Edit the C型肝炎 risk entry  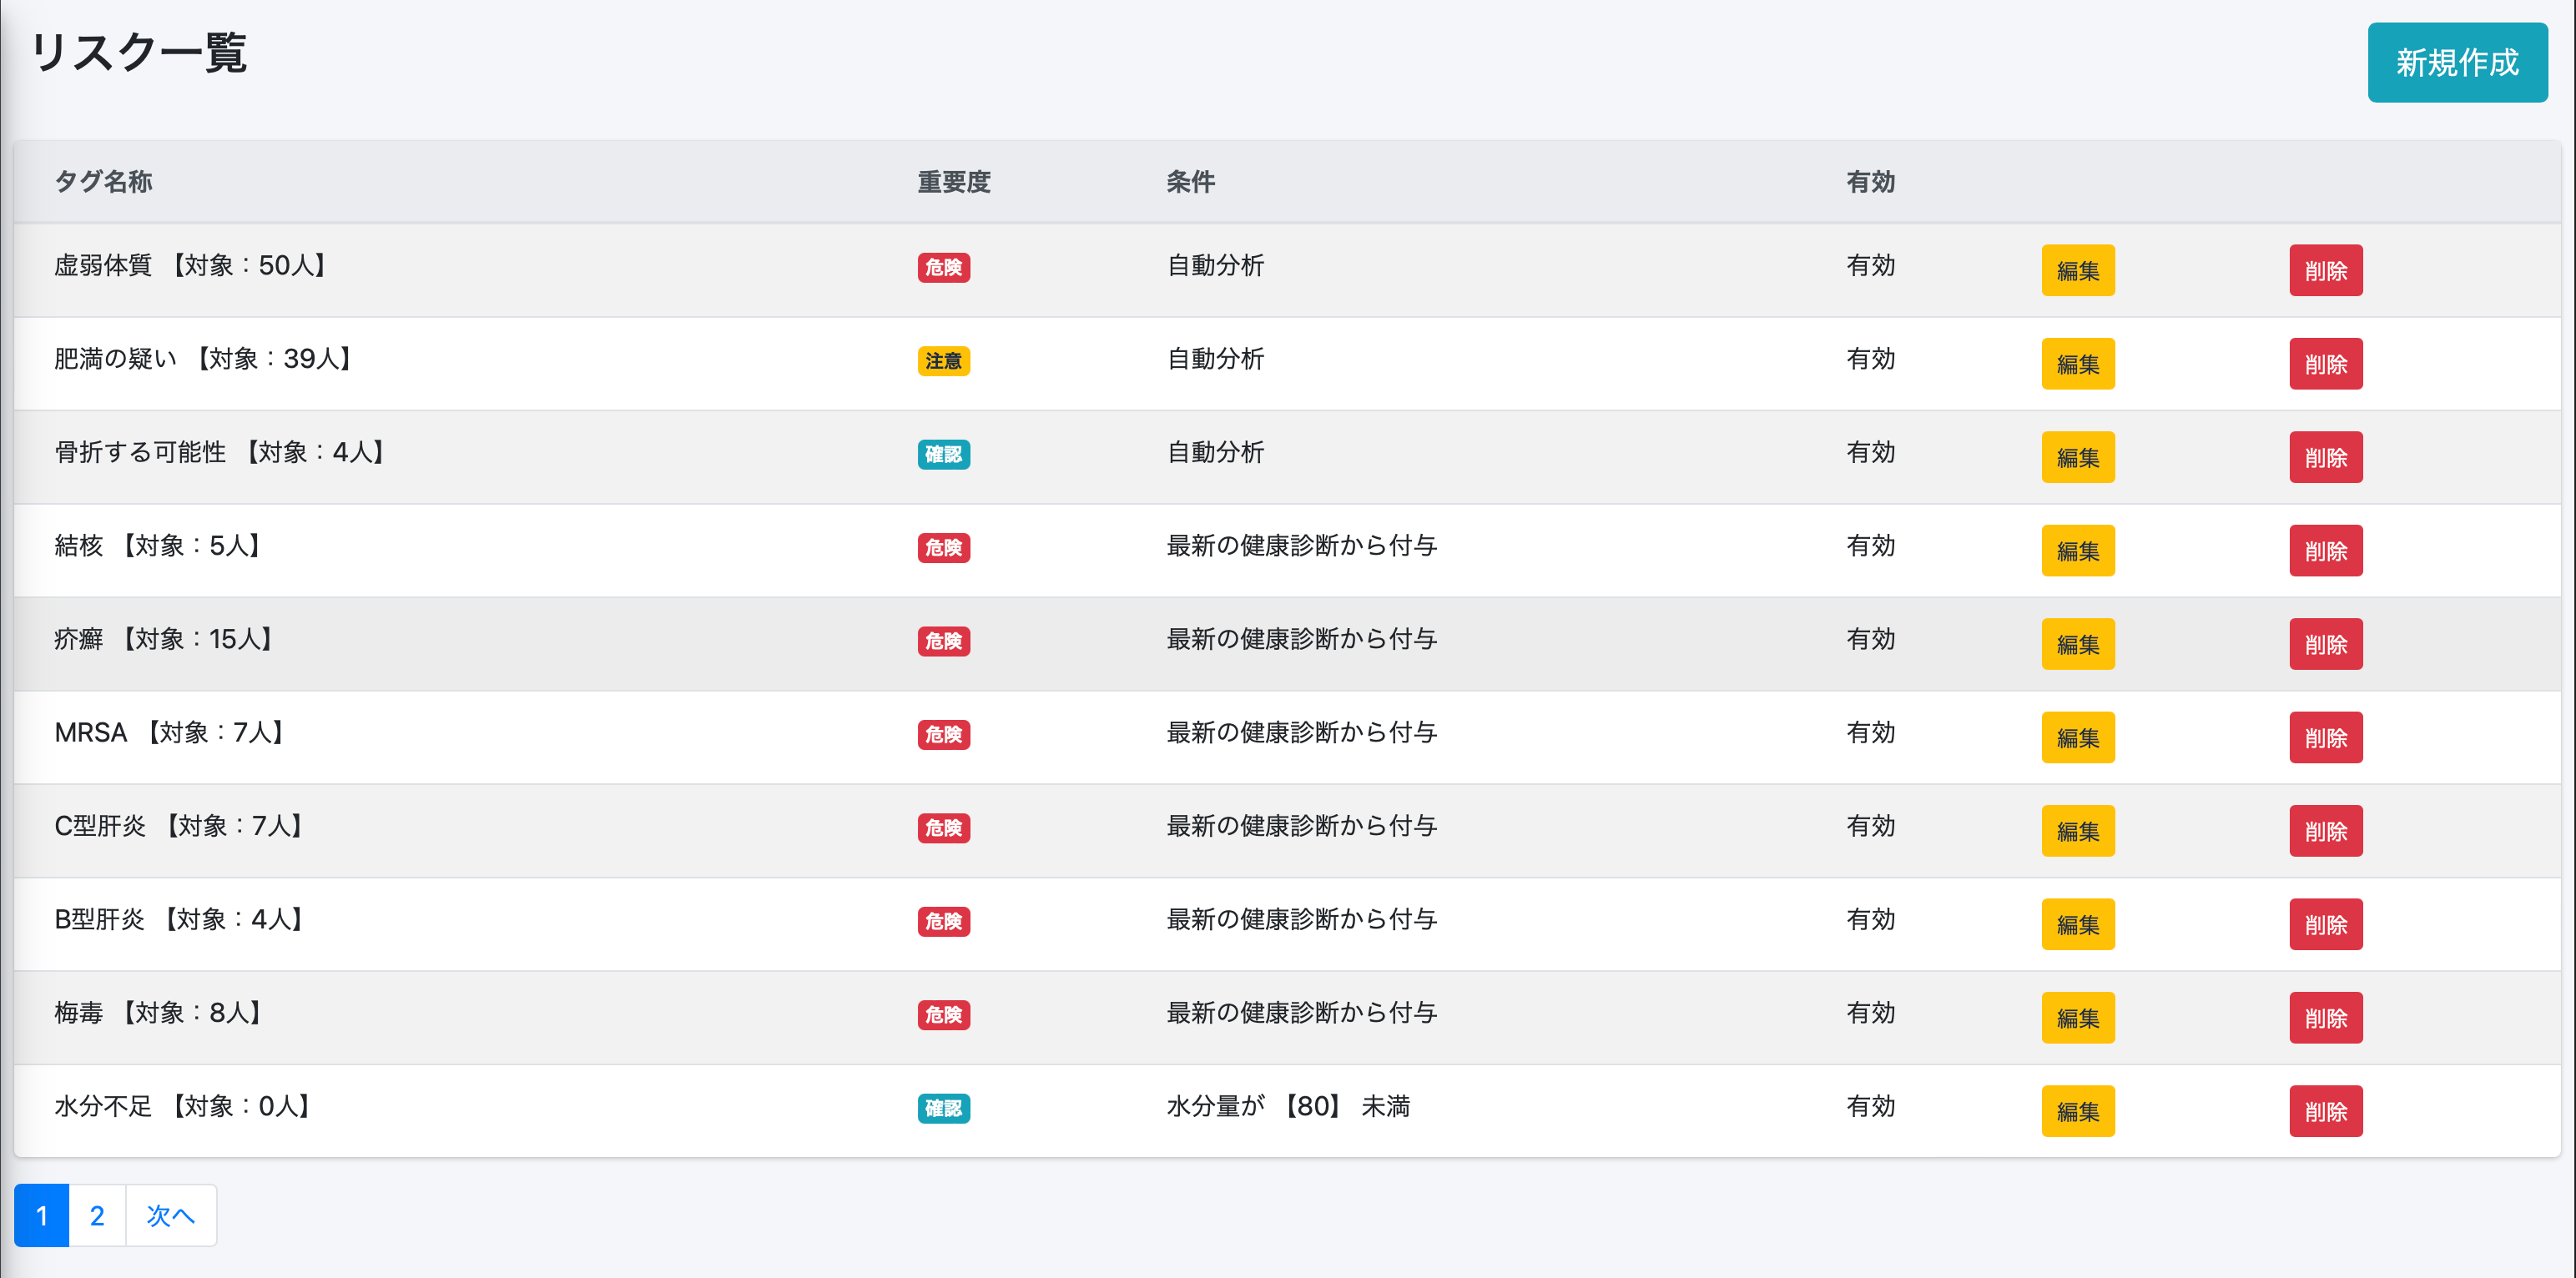pyautogui.click(x=2077, y=830)
